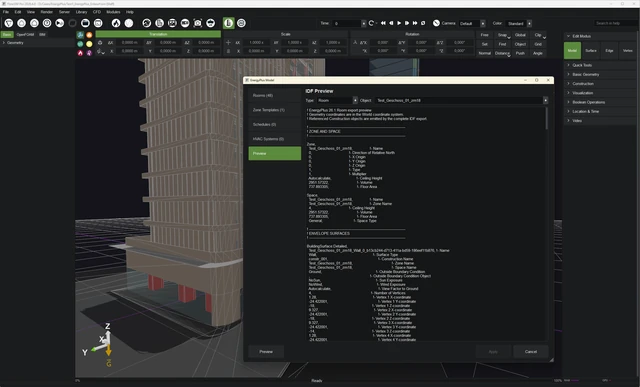This screenshot has height=387, width=640.
Task: Click the layers icon right of the green building icon
Action: 242,23
